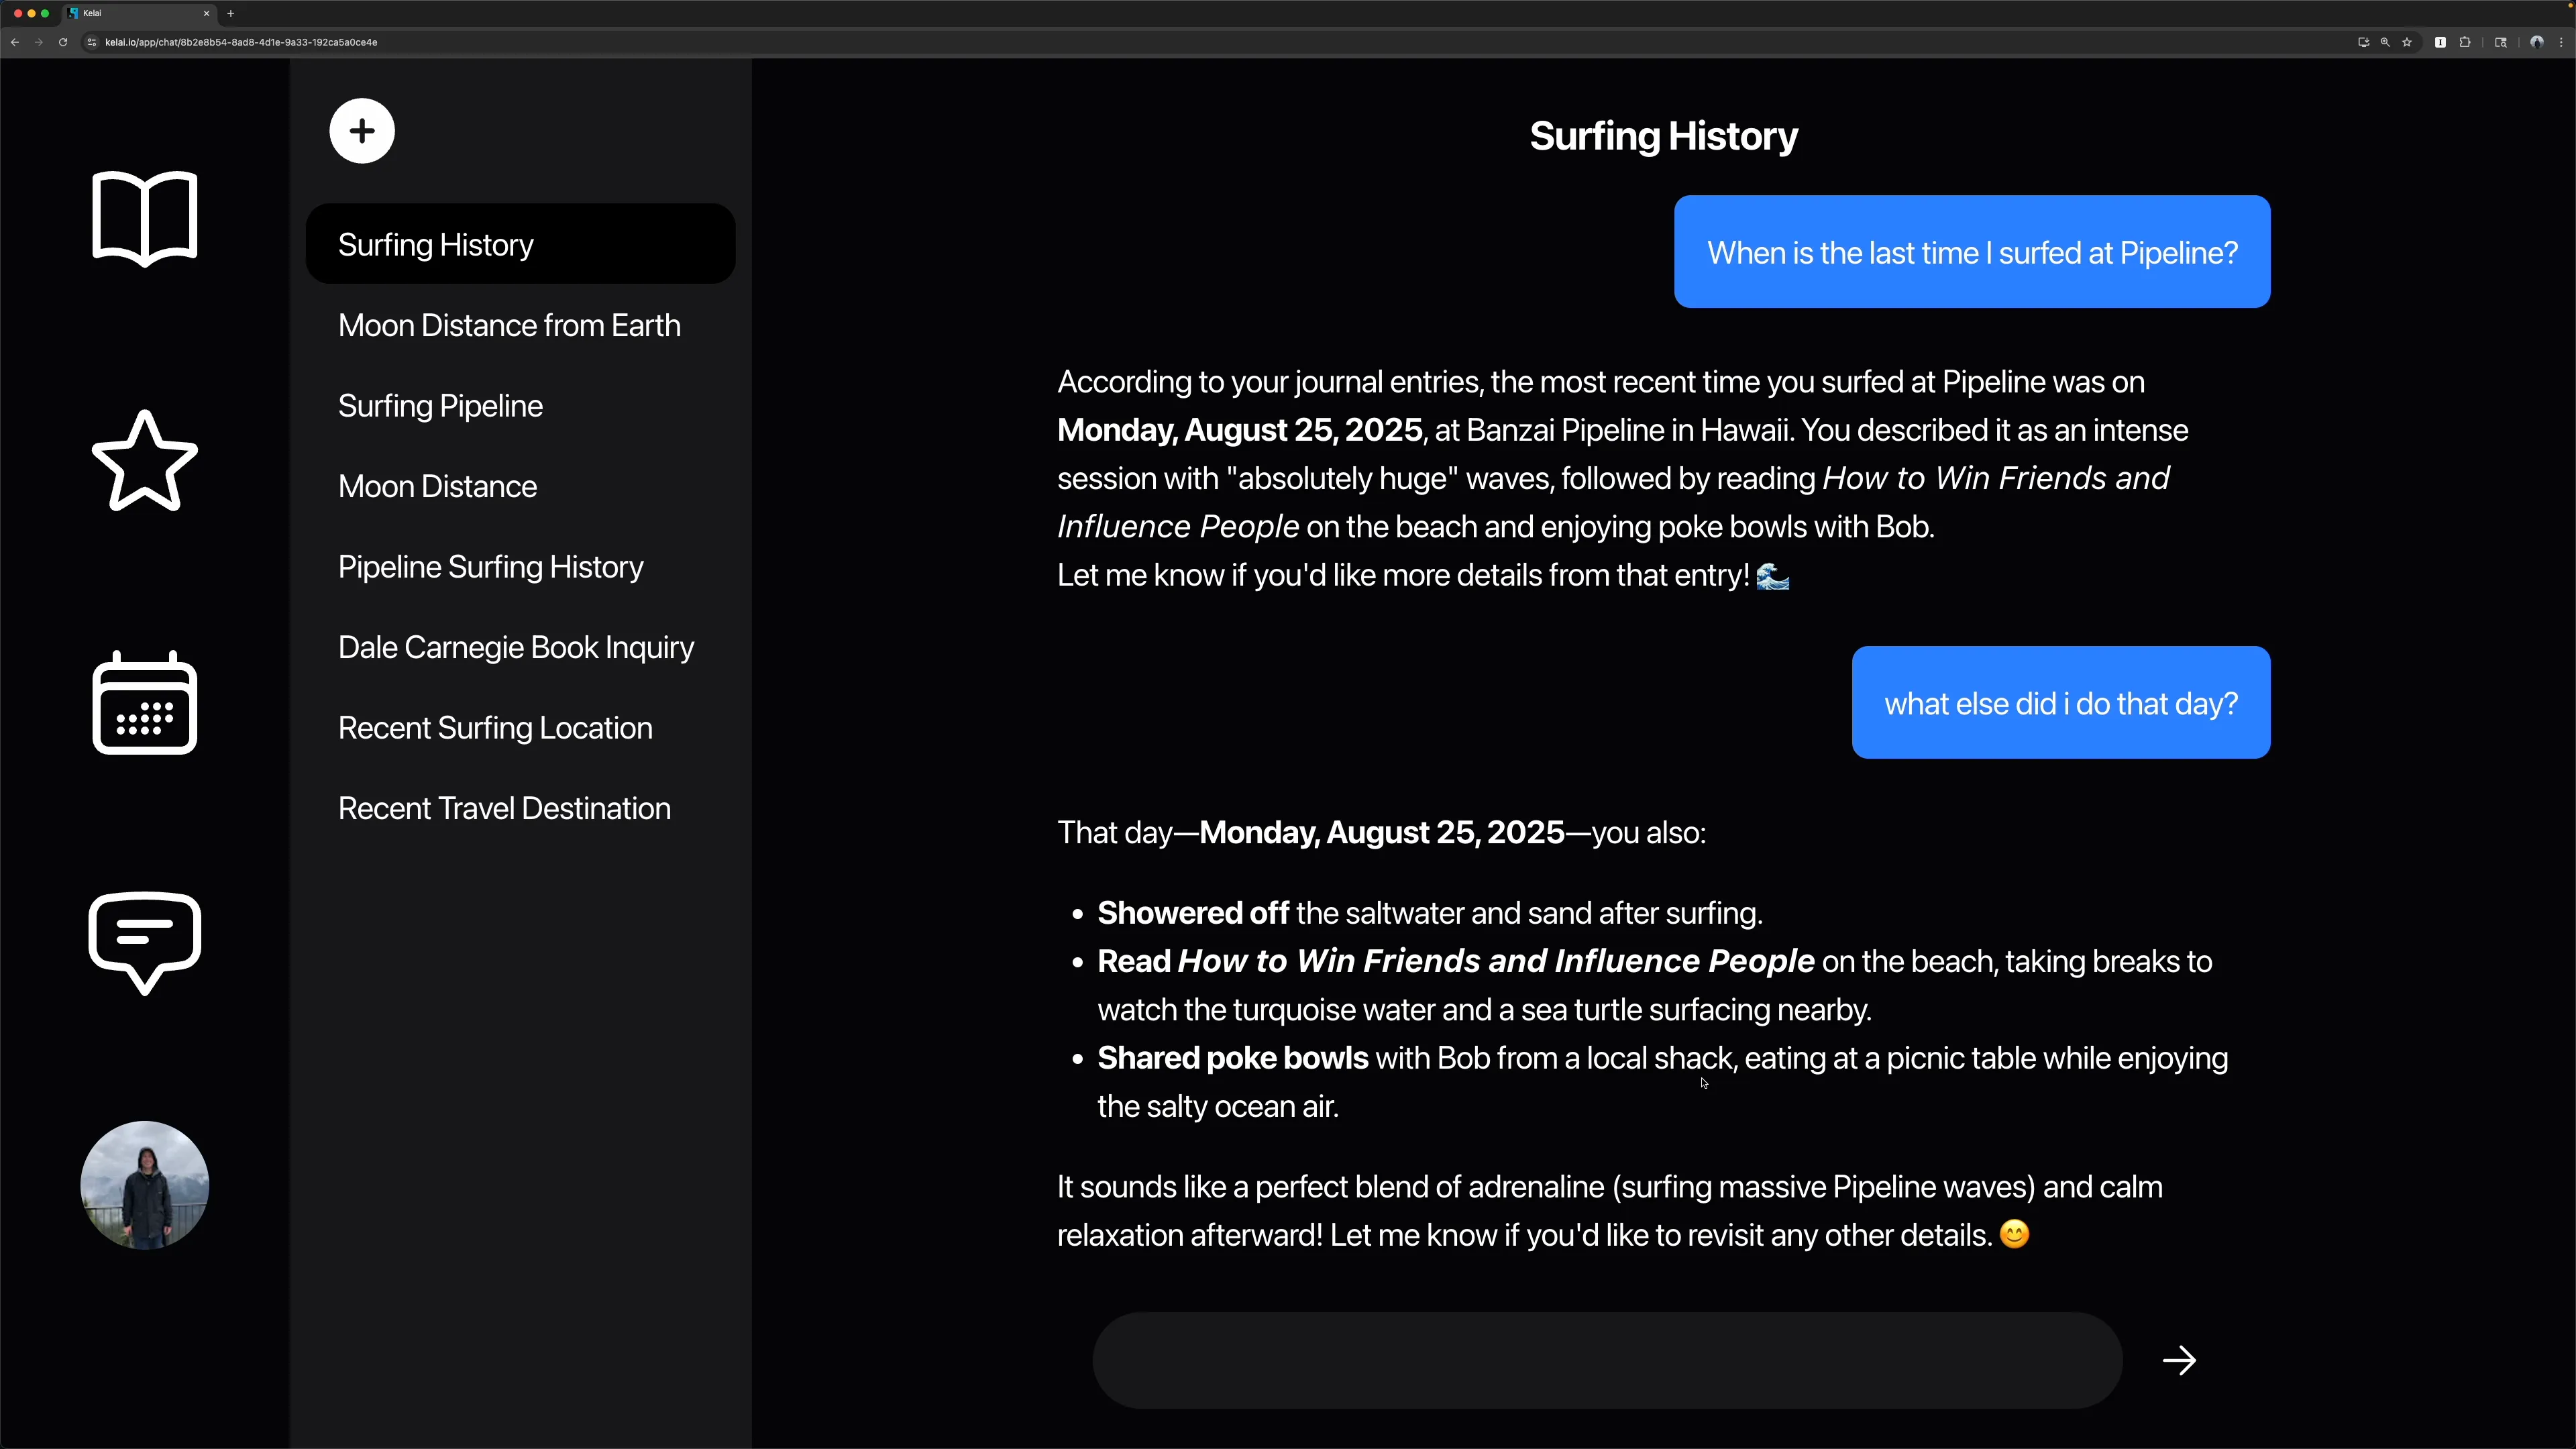Image resolution: width=2576 pixels, height=1449 pixels.
Task: Open the Moon Distance from Earth chat
Action: 509,326
